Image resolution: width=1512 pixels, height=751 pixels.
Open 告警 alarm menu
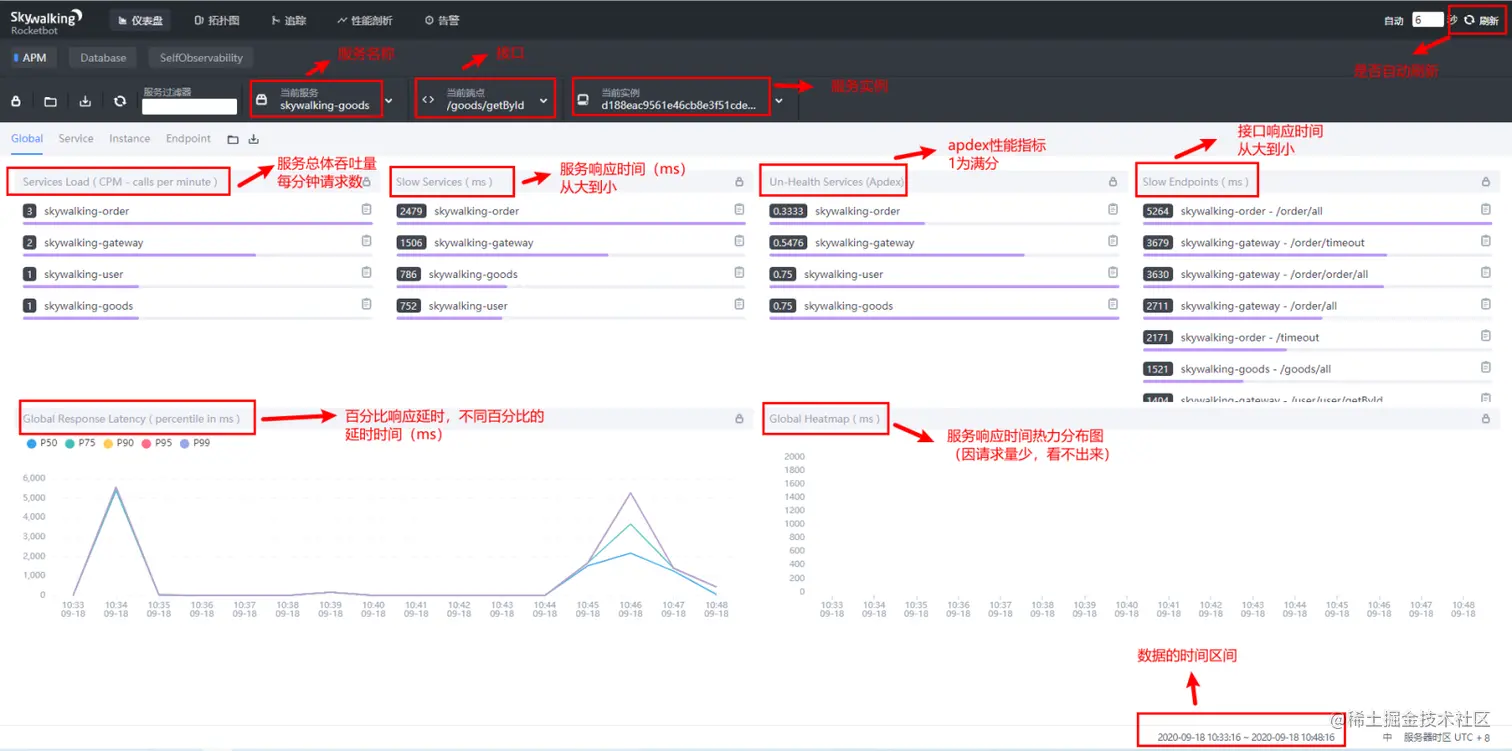442,20
